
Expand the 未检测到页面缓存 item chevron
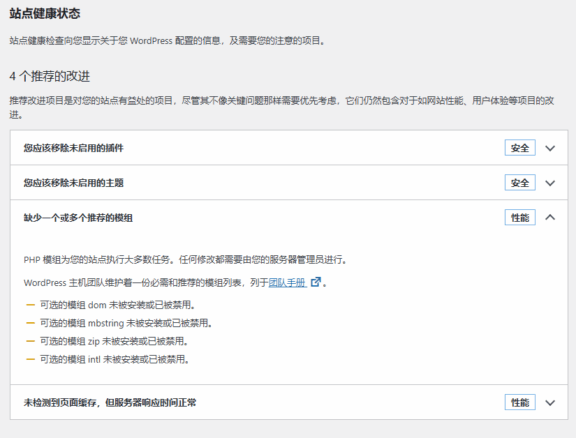[x=550, y=403]
